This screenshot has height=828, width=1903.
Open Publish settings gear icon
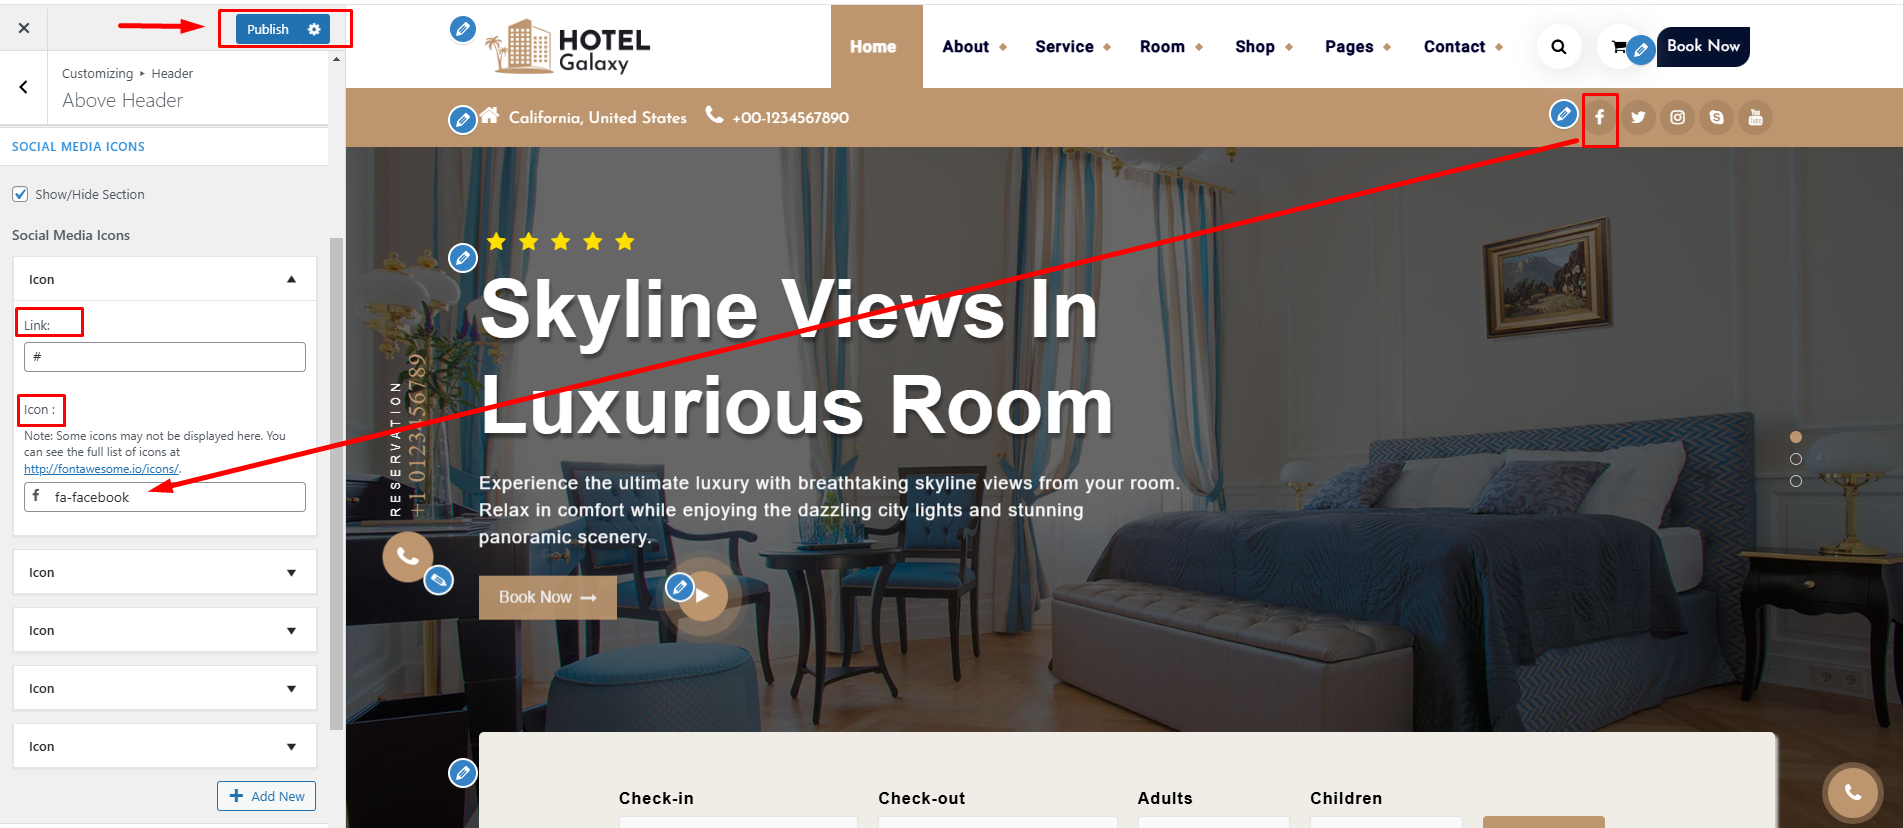[x=314, y=29]
